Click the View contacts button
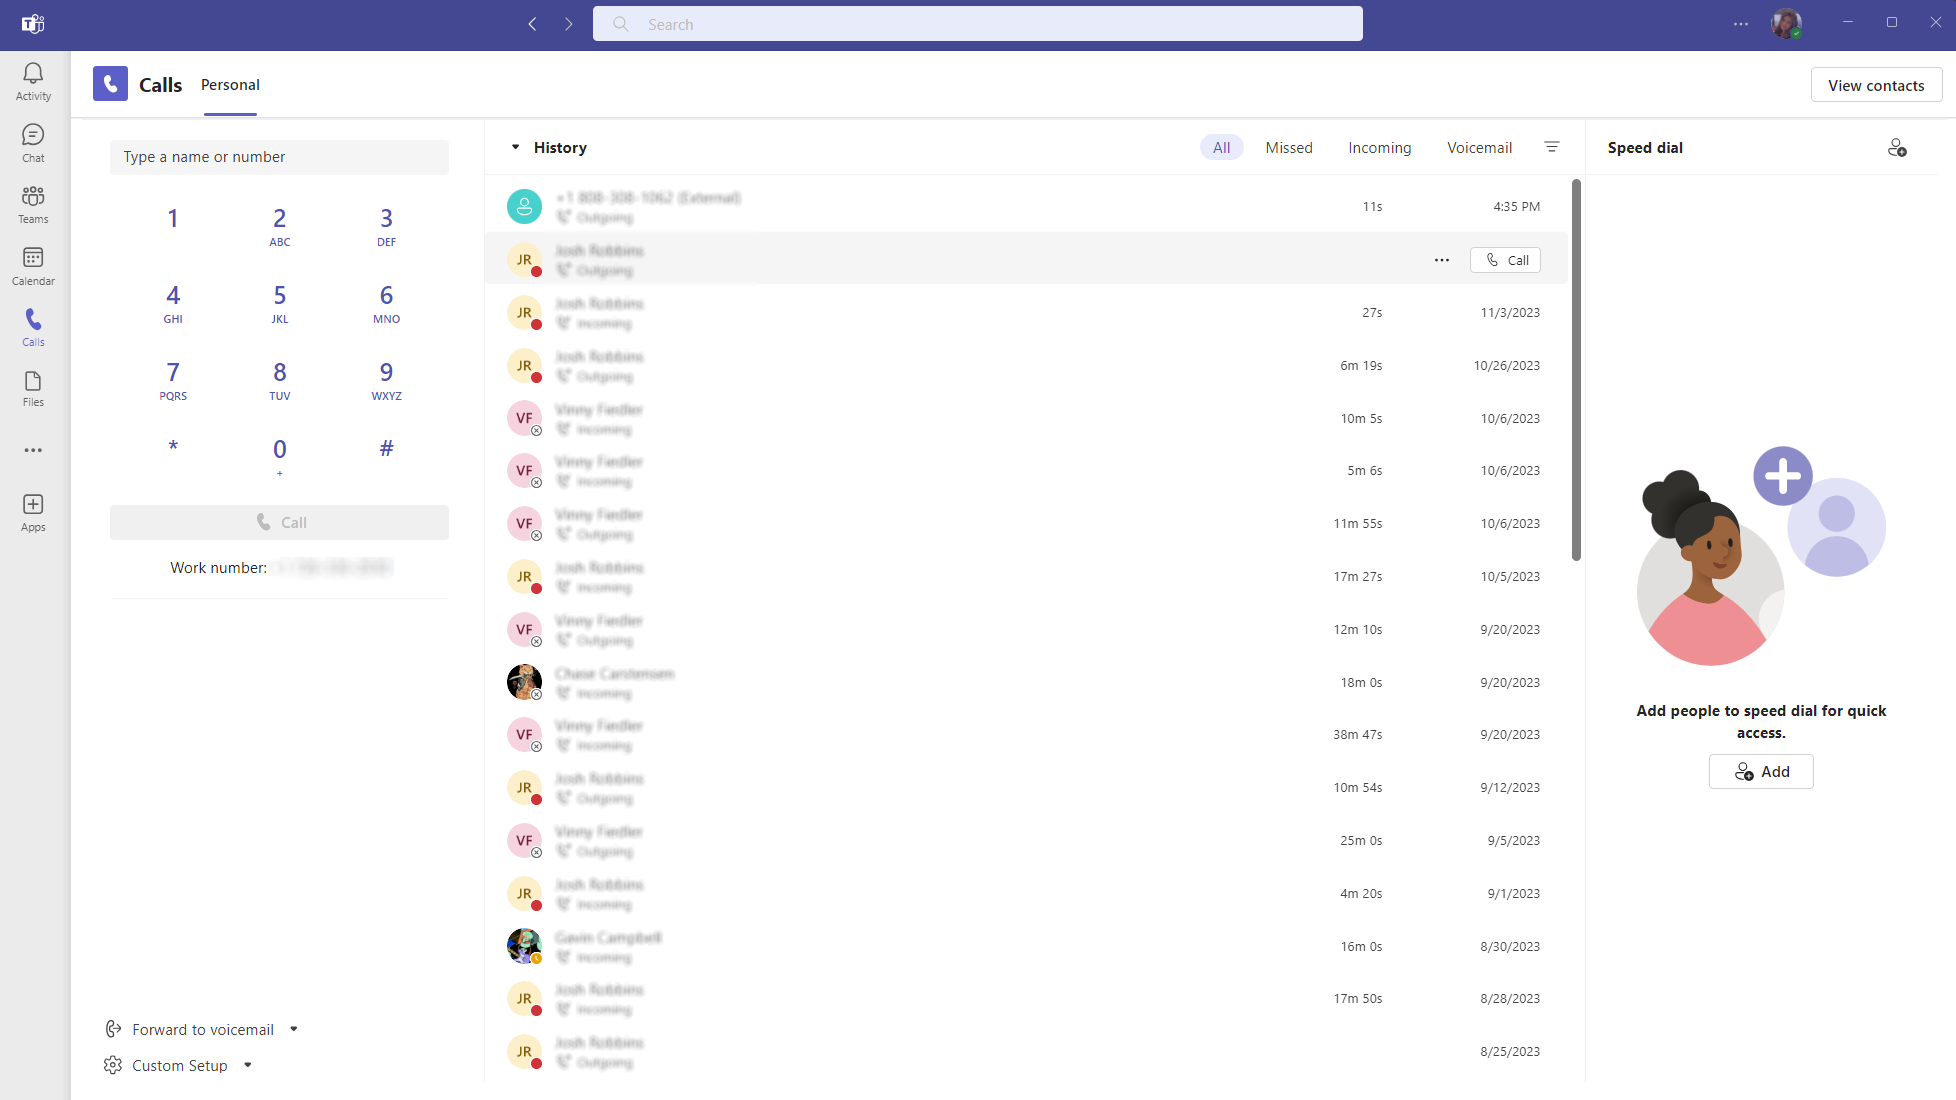 coord(1875,84)
